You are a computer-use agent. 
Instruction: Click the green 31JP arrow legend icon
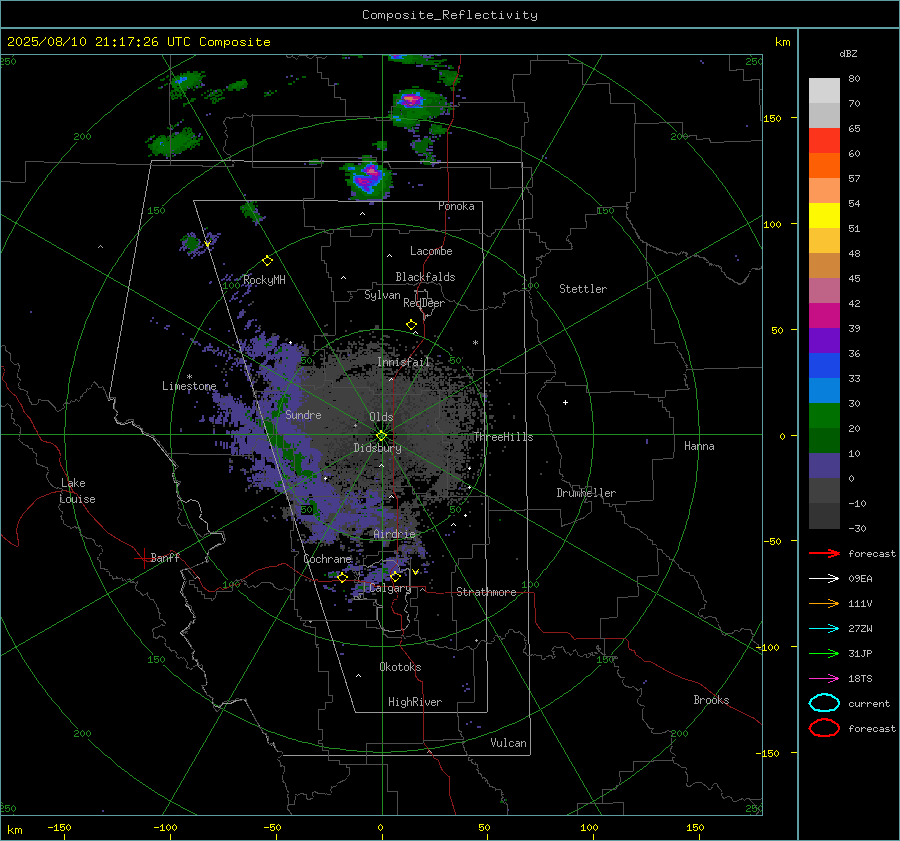[824, 653]
